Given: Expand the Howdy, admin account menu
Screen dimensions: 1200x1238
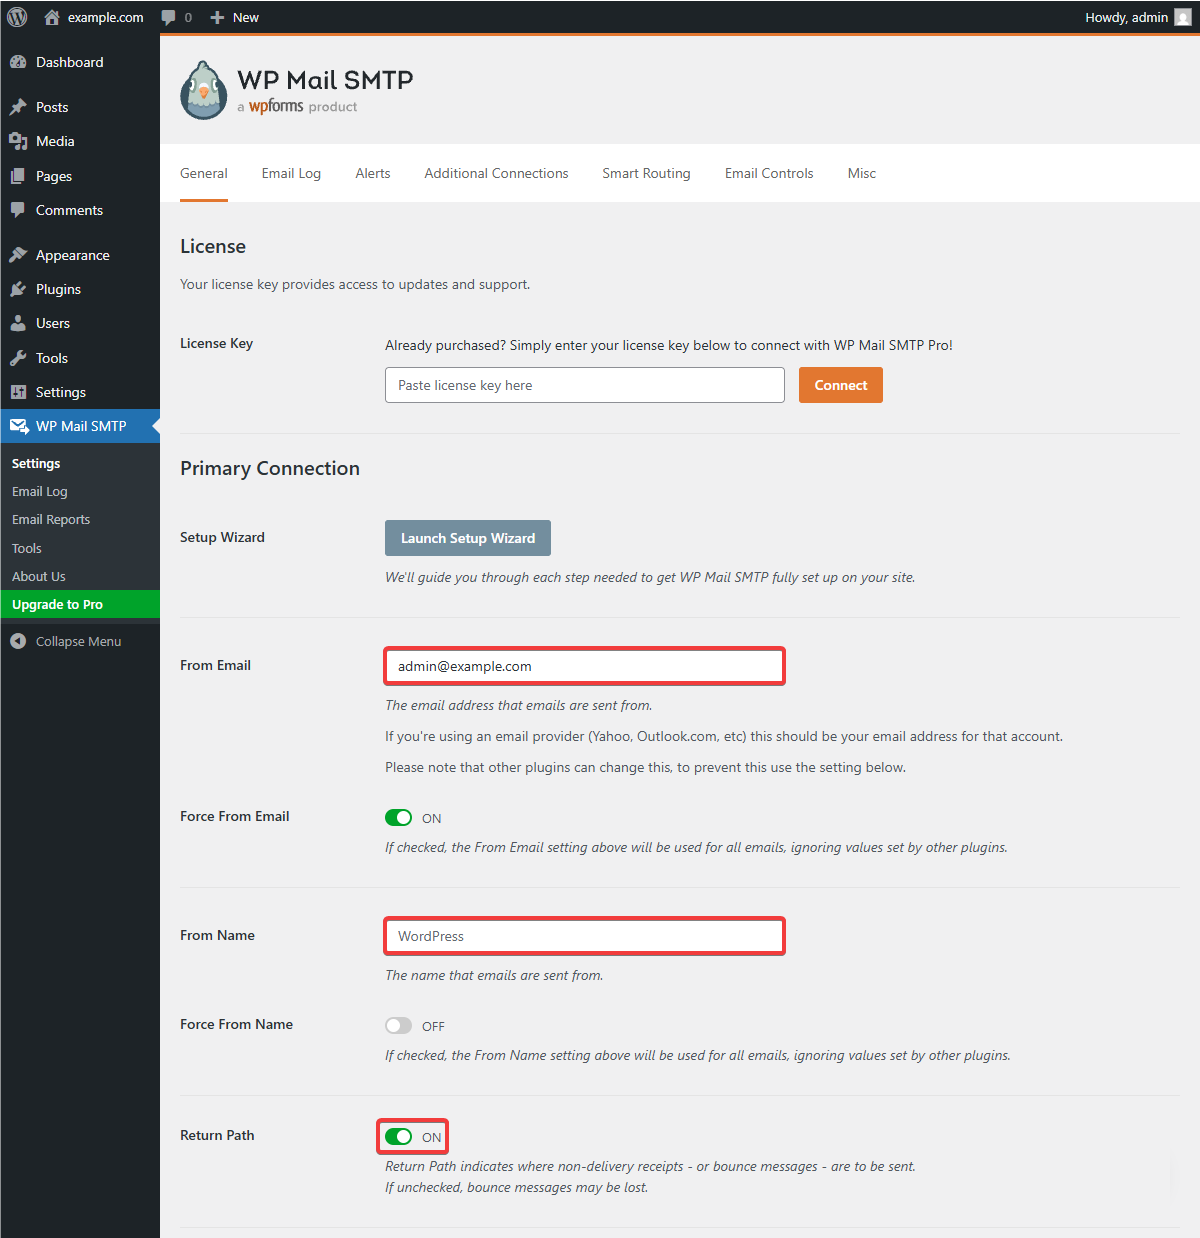Looking at the screenshot, I should (1126, 17).
